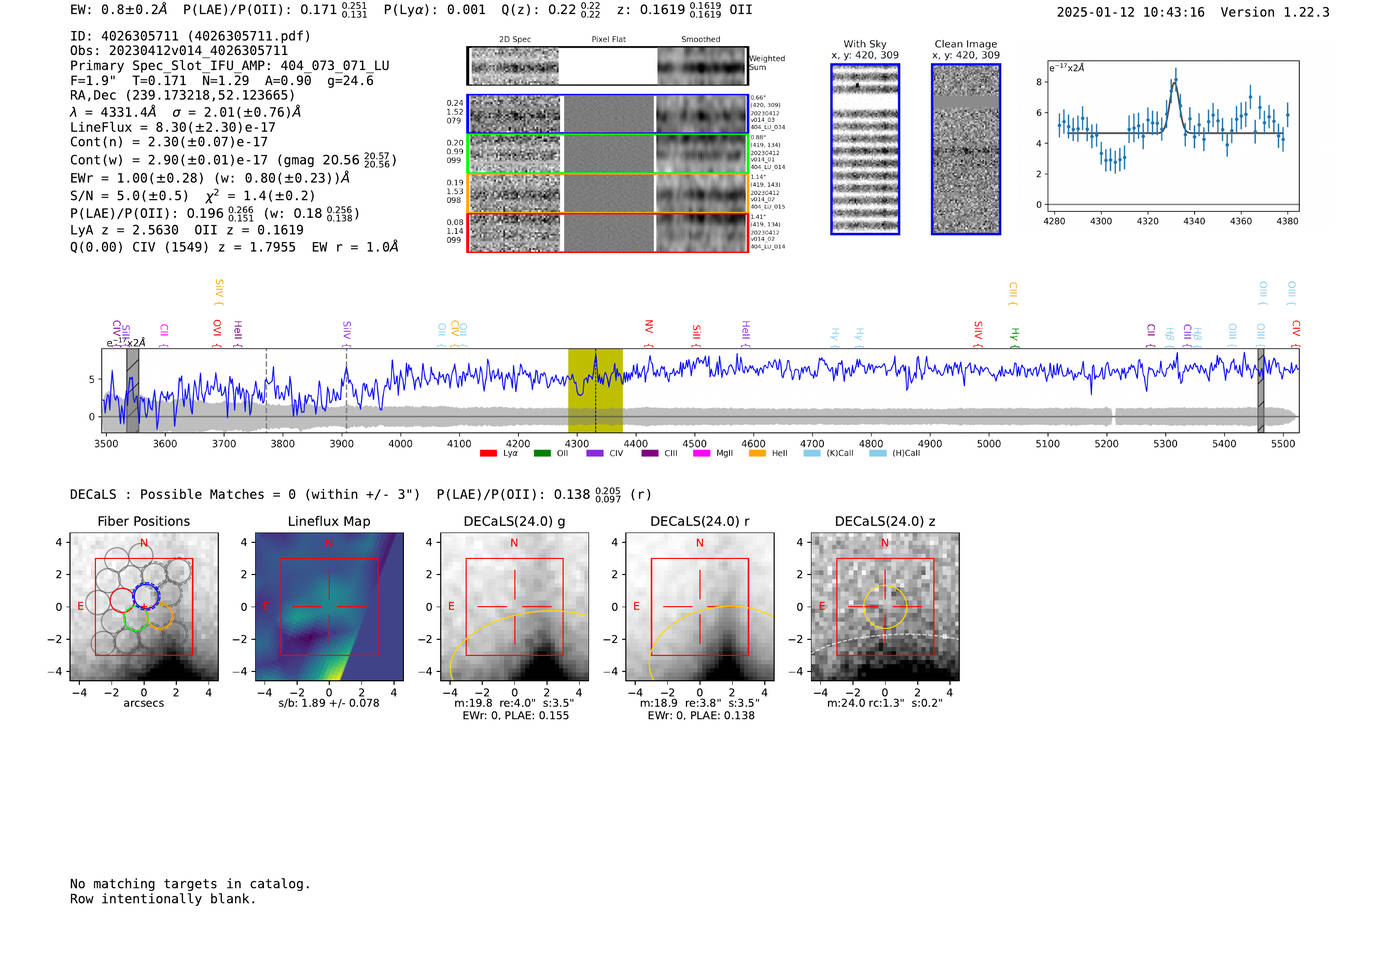Click the 'No matching targets in catalog.' text
Image resolution: width=1400 pixels, height=953 pixels.
190,884
